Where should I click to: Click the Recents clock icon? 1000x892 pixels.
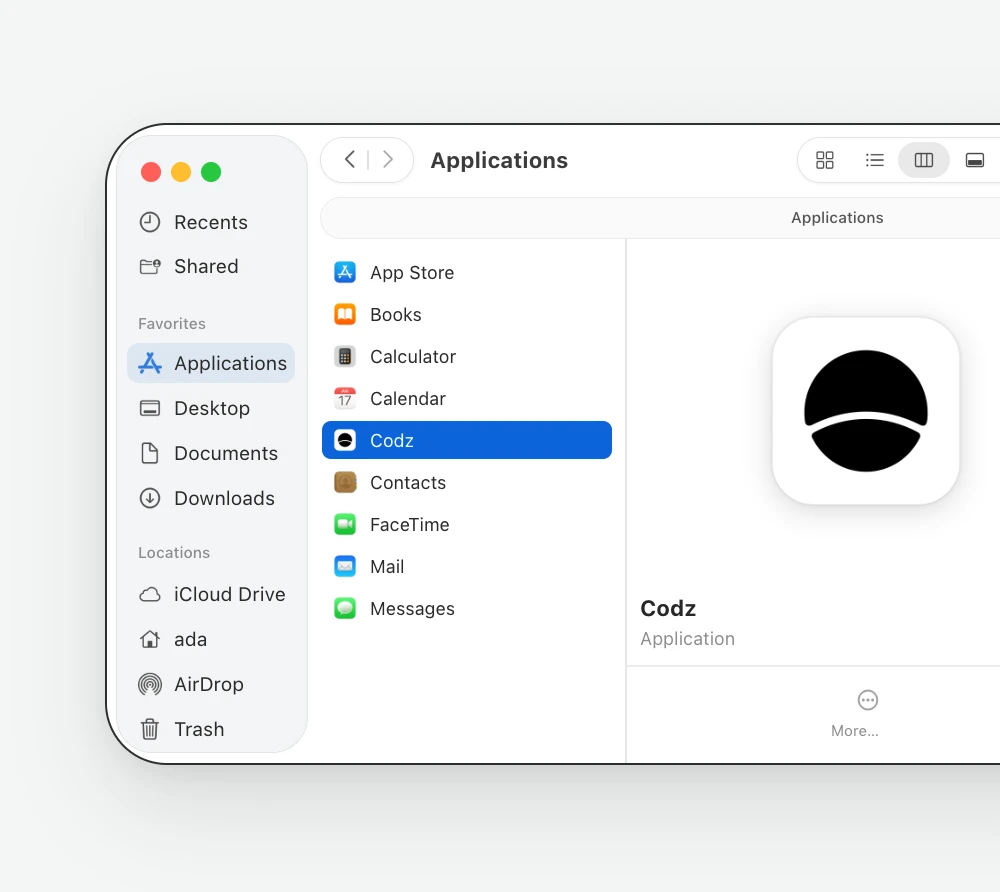[x=150, y=222]
